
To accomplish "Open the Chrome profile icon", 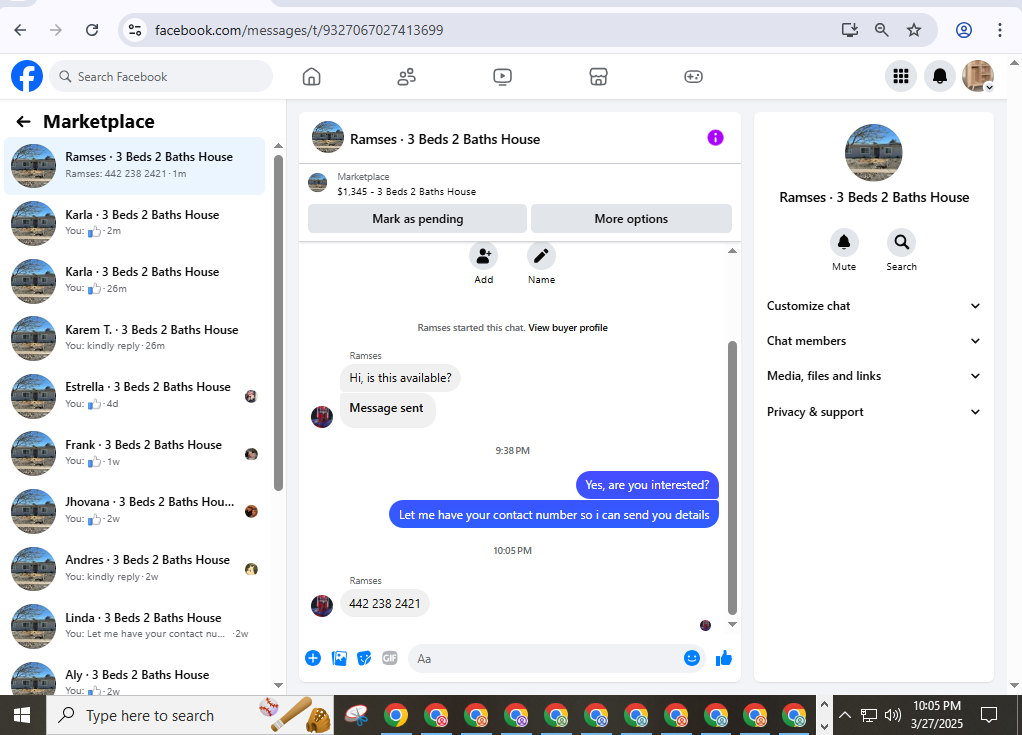I will (x=964, y=30).
